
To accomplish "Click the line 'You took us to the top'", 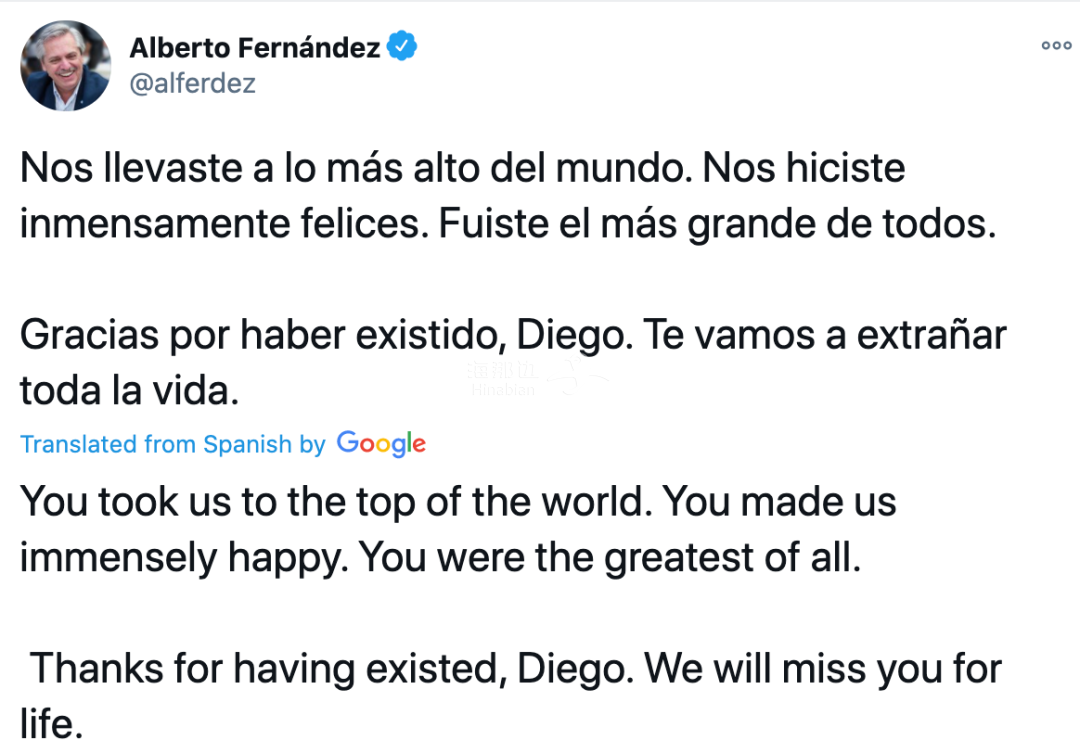I will pos(458,502).
